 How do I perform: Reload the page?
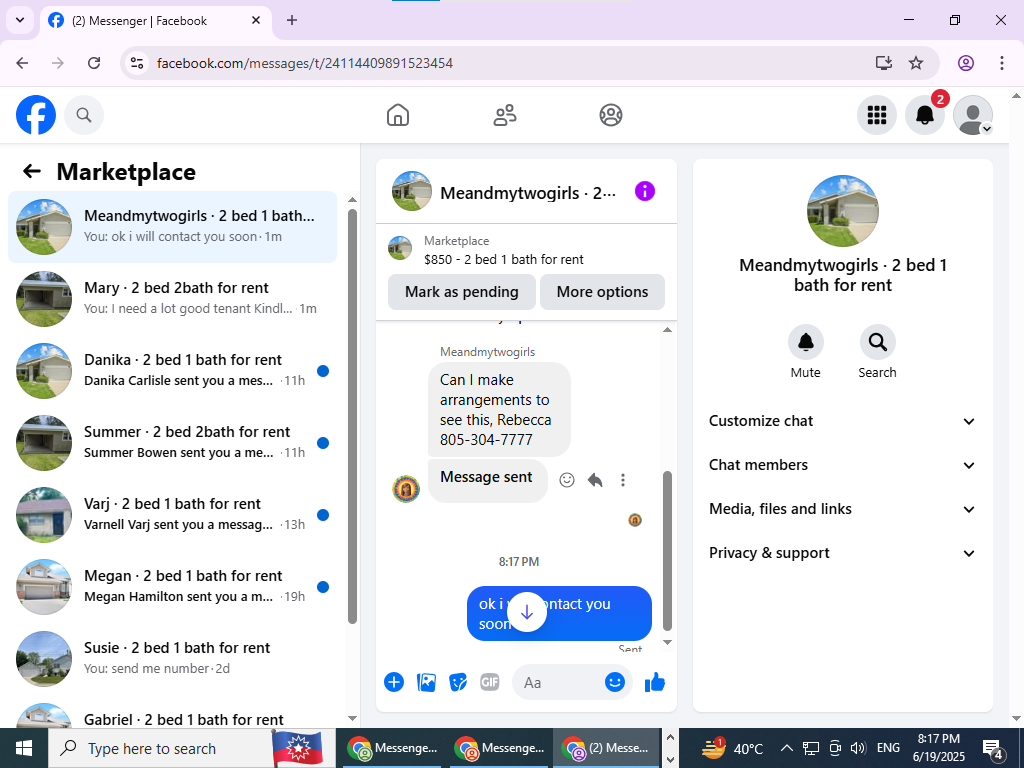point(94,63)
